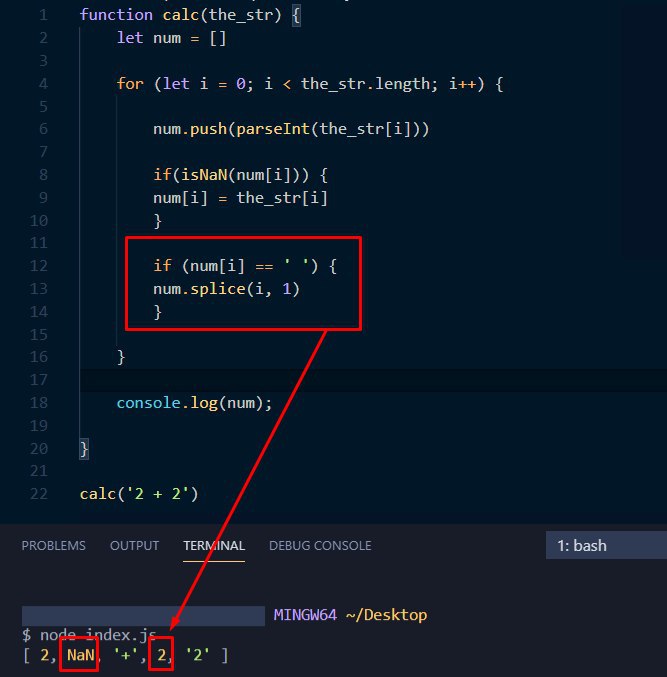This screenshot has width=667, height=677.
Task: Click 'isNaN' on line 8
Action: click(204, 175)
